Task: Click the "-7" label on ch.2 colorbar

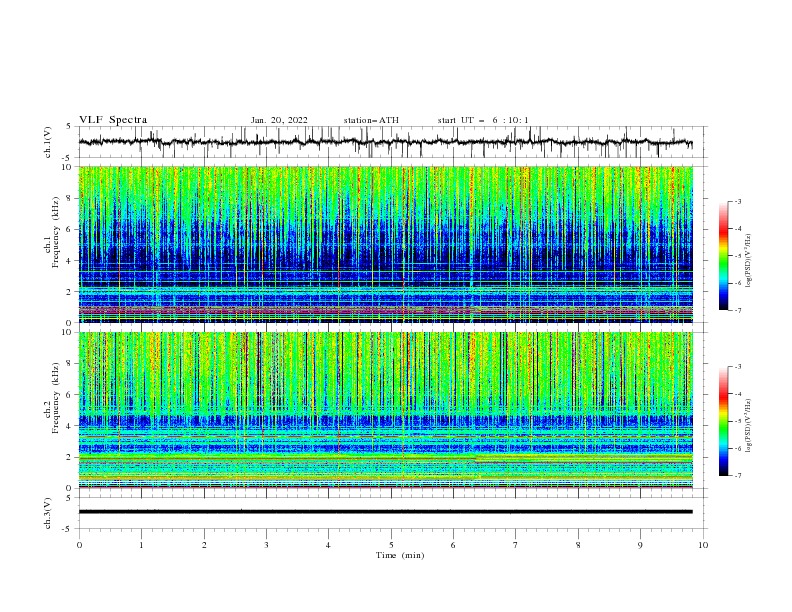Action: (x=737, y=475)
